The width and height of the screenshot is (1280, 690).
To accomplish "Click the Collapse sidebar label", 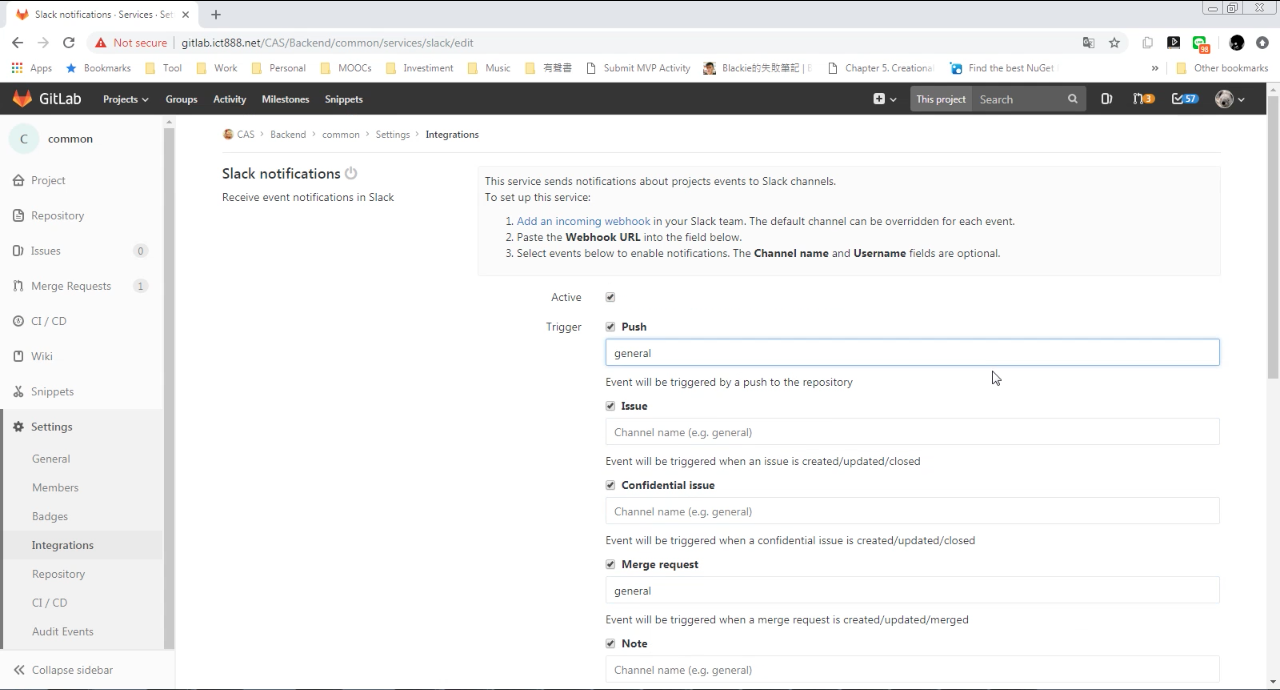I will [x=72, y=670].
